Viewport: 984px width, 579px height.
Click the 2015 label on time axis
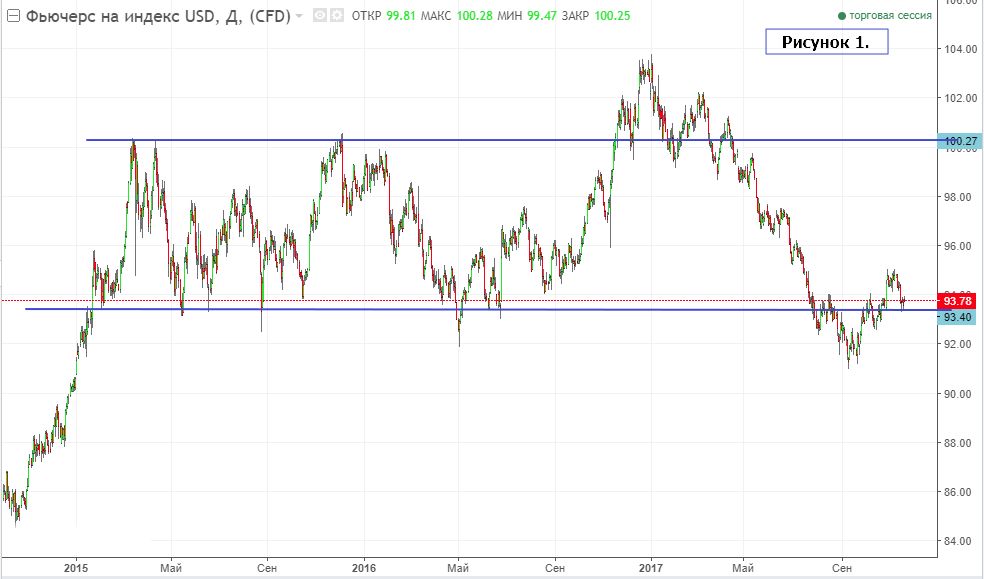pos(76,567)
